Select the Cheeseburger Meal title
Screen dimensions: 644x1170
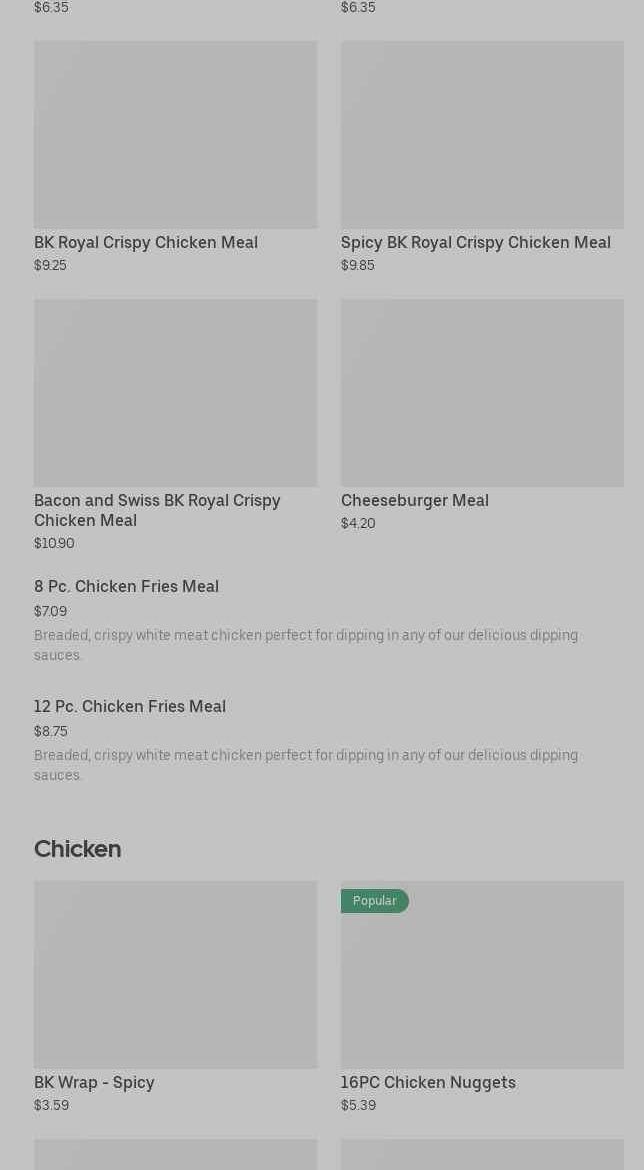coord(414,500)
